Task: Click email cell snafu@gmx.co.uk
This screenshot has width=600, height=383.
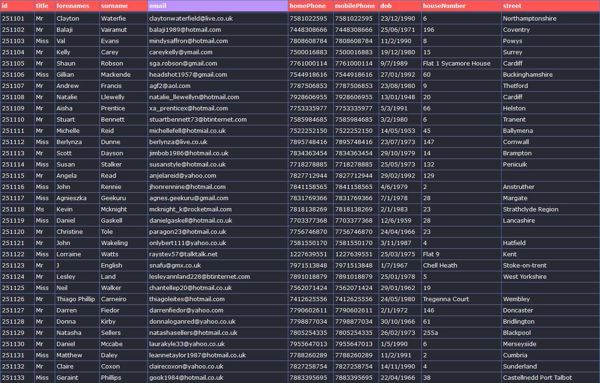Action: click(x=217, y=265)
